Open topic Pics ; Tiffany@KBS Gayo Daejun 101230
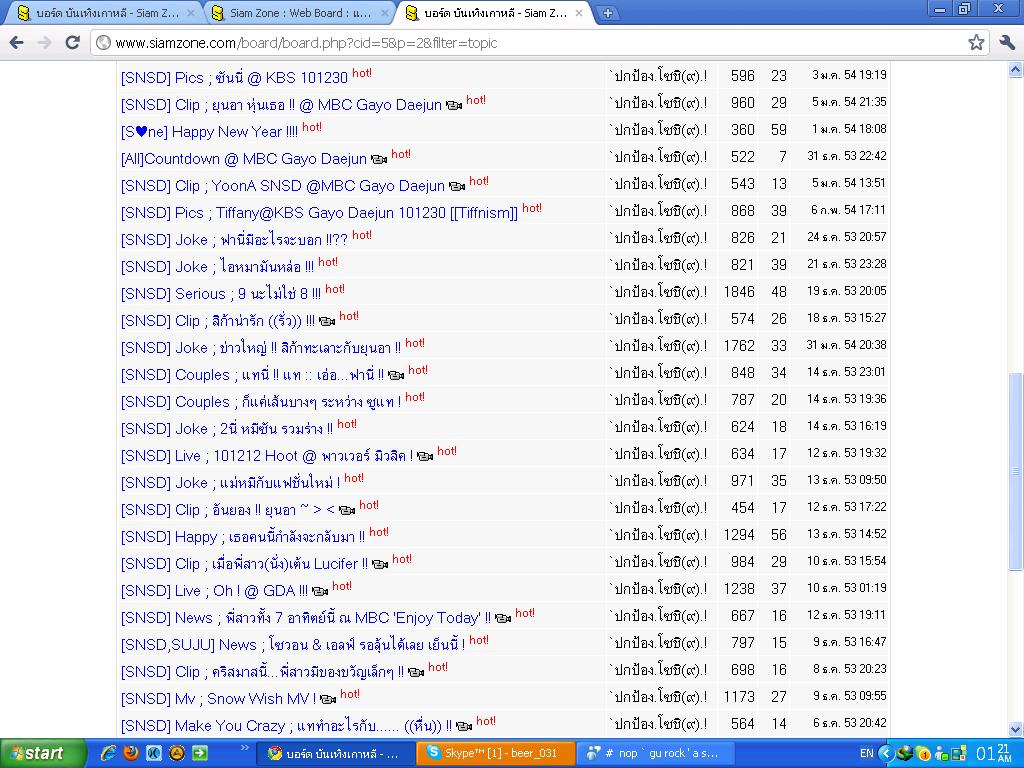1024x768 pixels. pyautogui.click(x=319, y=213)
